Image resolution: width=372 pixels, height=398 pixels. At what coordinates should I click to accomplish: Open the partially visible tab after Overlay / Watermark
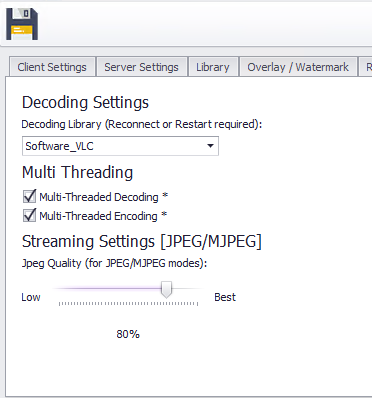[365, 67]
